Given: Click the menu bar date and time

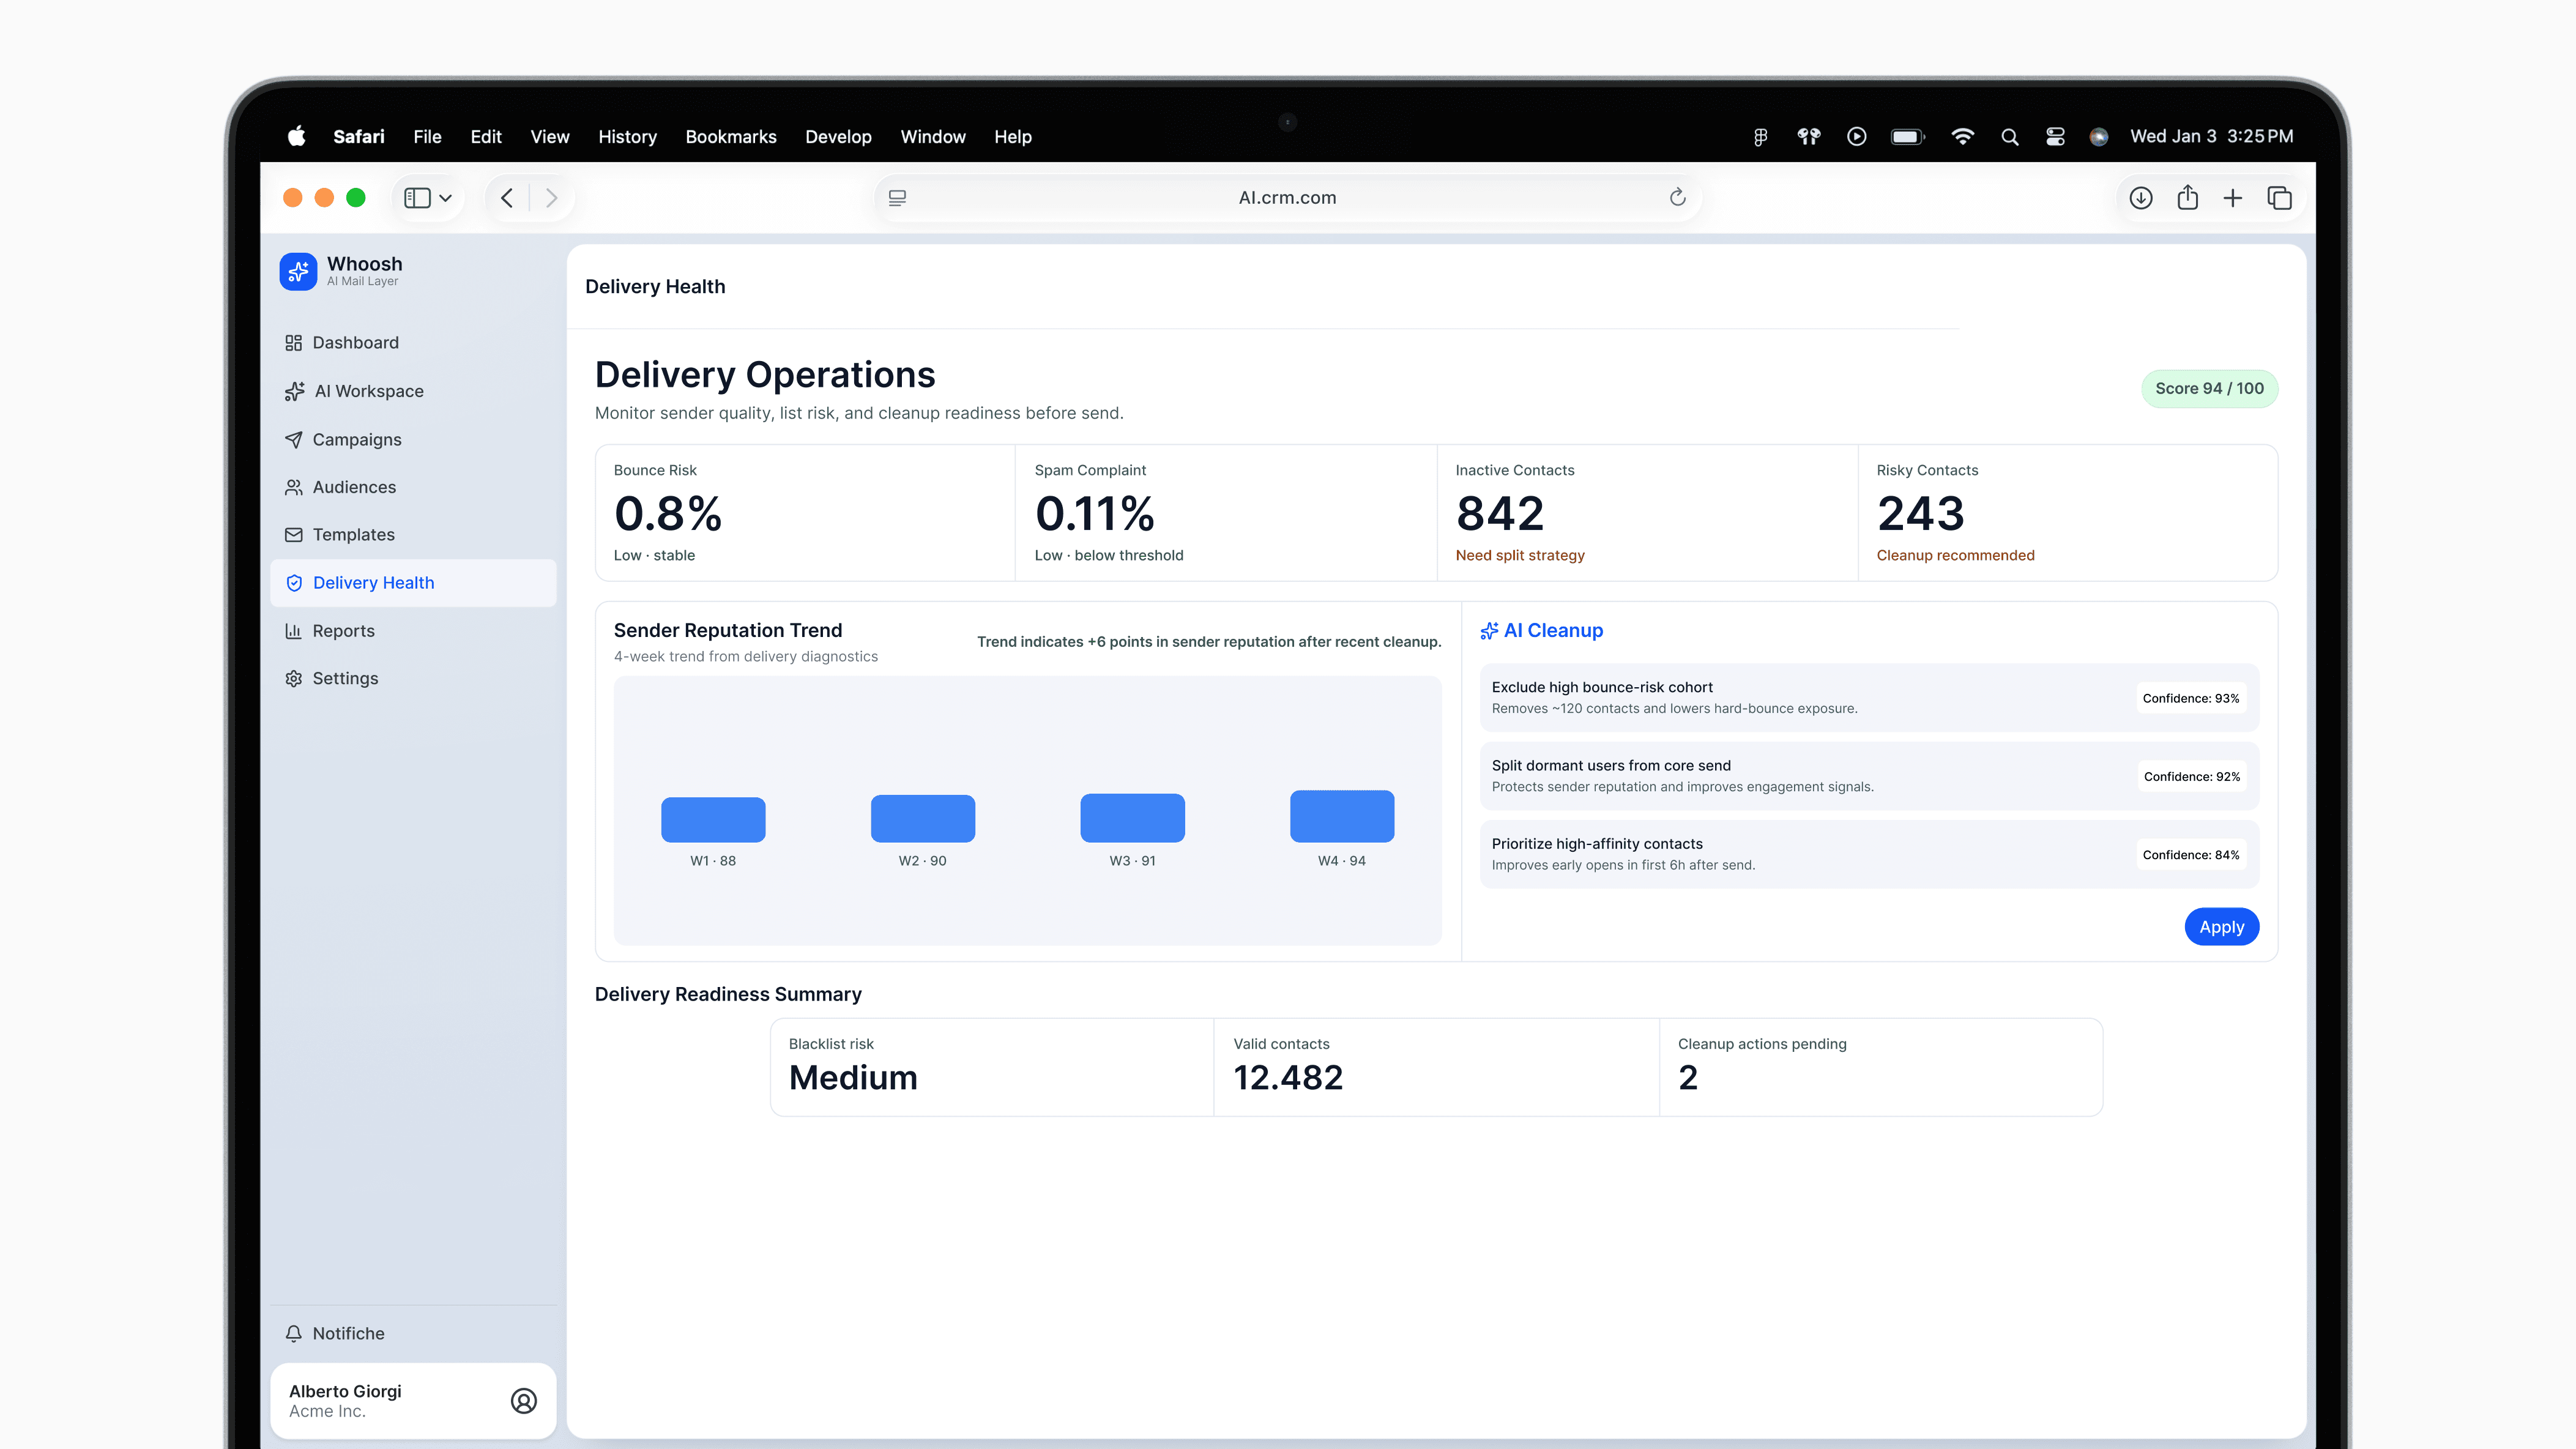Looking at the screenshot, I should pyautogui.click(x=2212, y=137).
